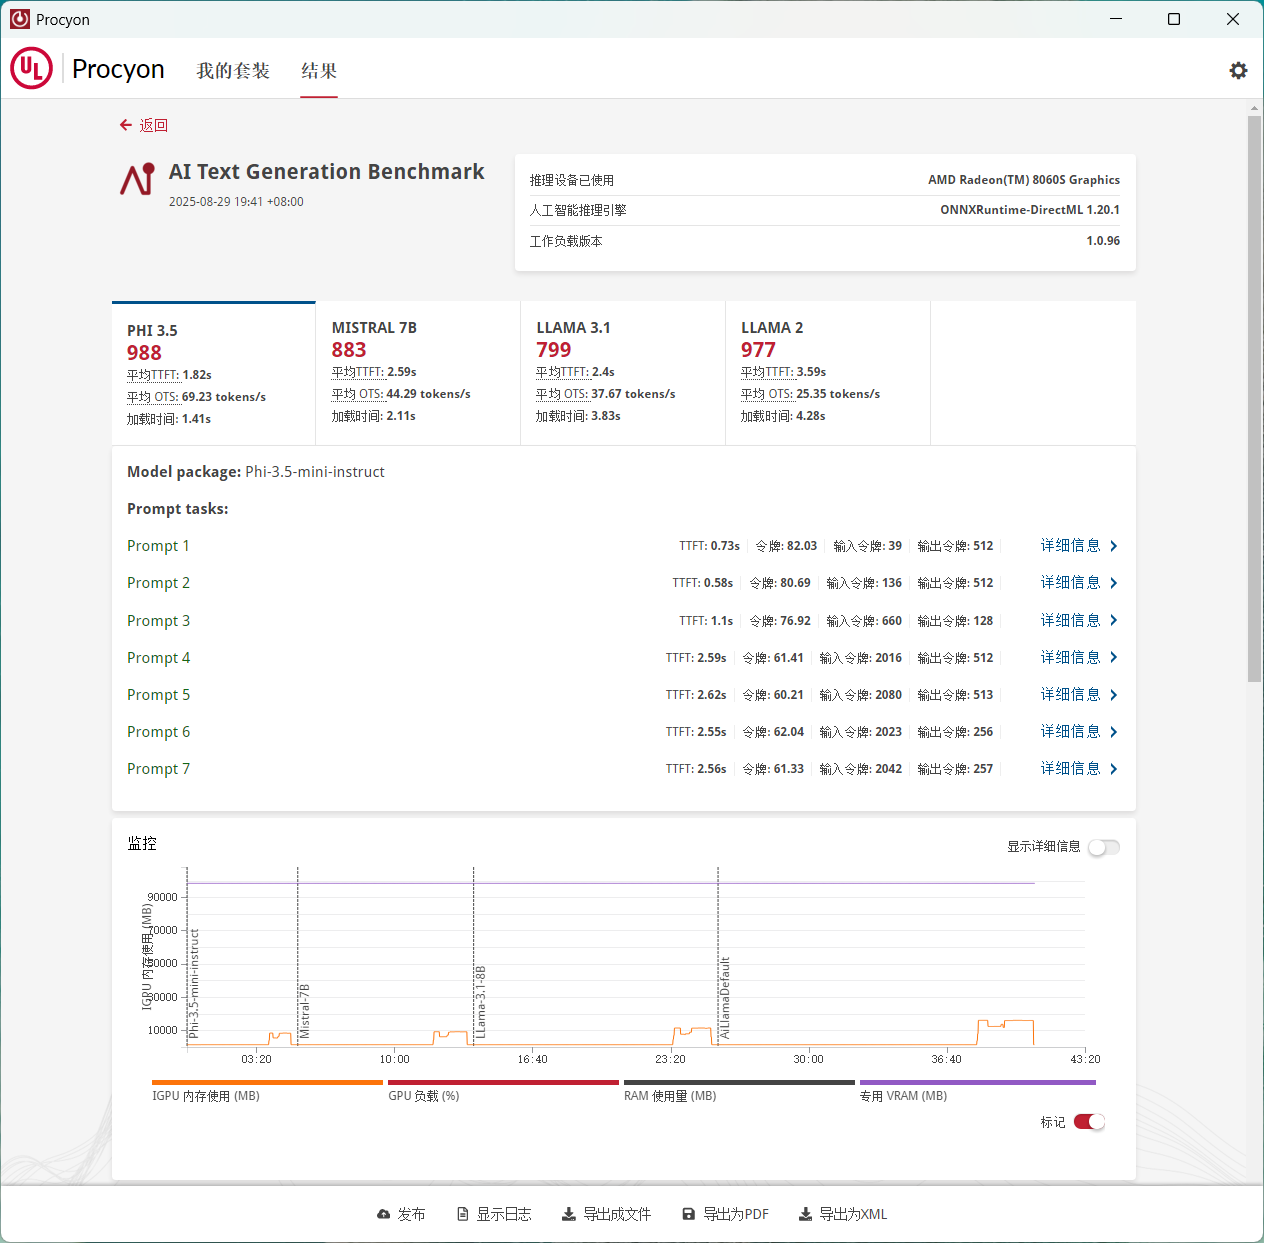This screenshot has width=1264, height=1243.
Task: Expand Prompt 7 详细信息 chevron
Action: [x=1114, y=769]
